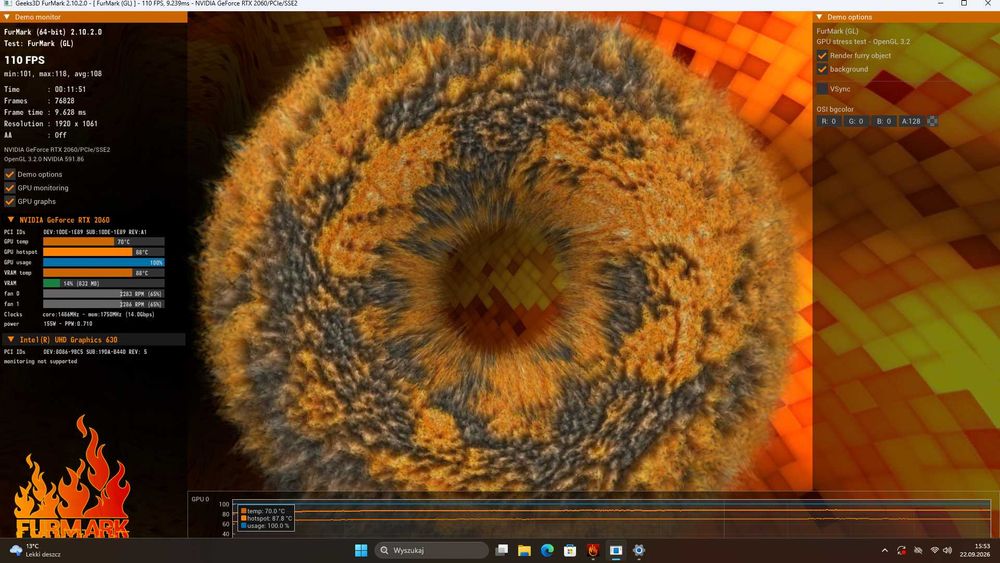Enable the VSync checkbox

822,89
